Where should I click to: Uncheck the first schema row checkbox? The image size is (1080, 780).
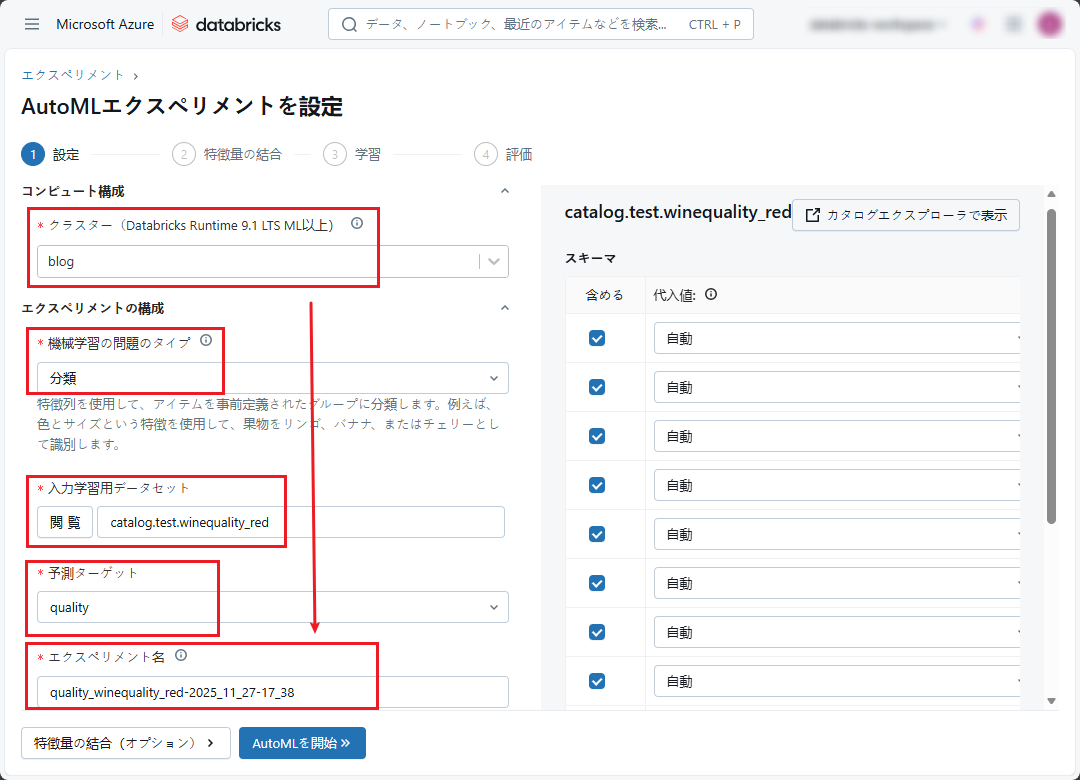[597, 338]
